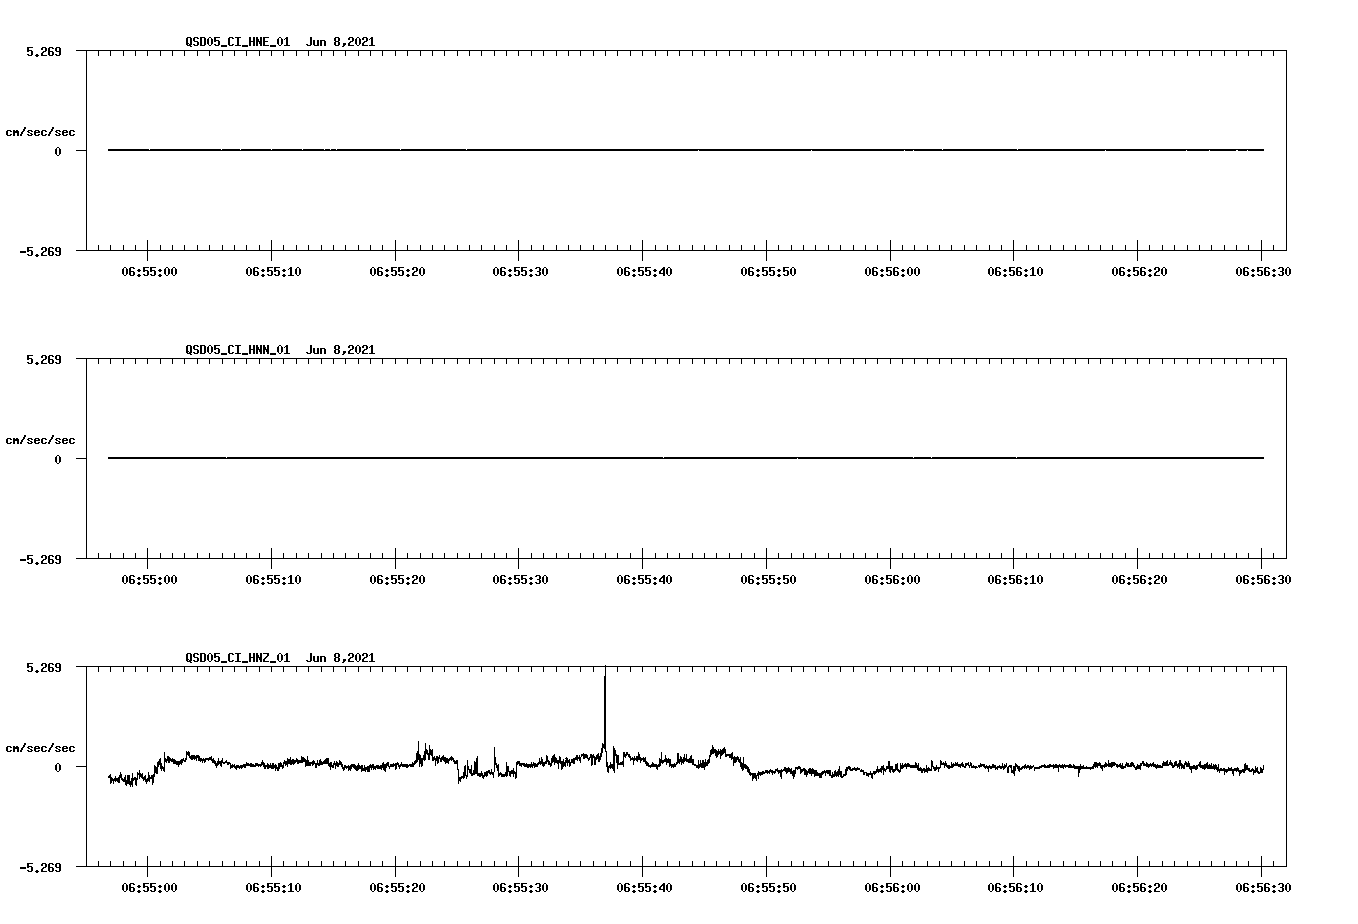Image resolution: width=1358 pixels, height=924 pixels.
Task: Click the cm/sec/sec unit label of the HNZ plot
Action: coord(40,748)
